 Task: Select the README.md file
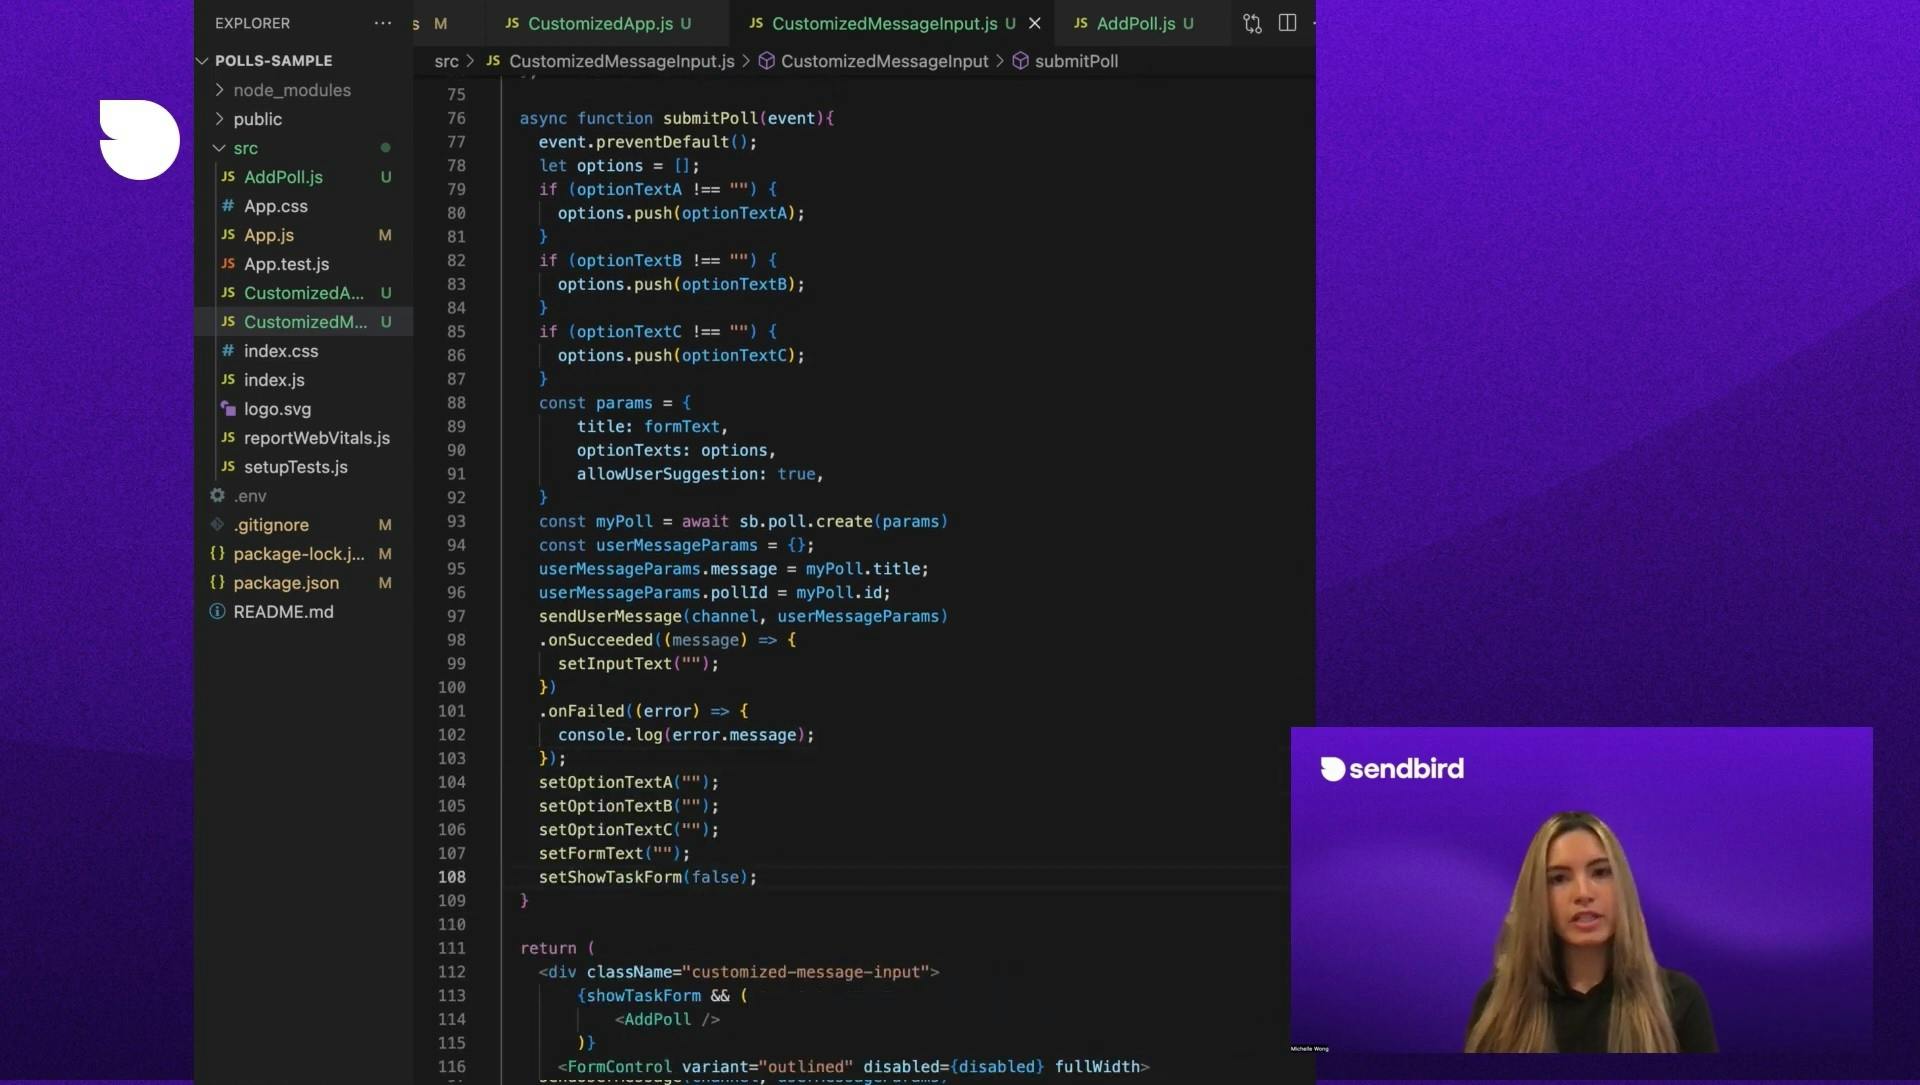[284, 610]
